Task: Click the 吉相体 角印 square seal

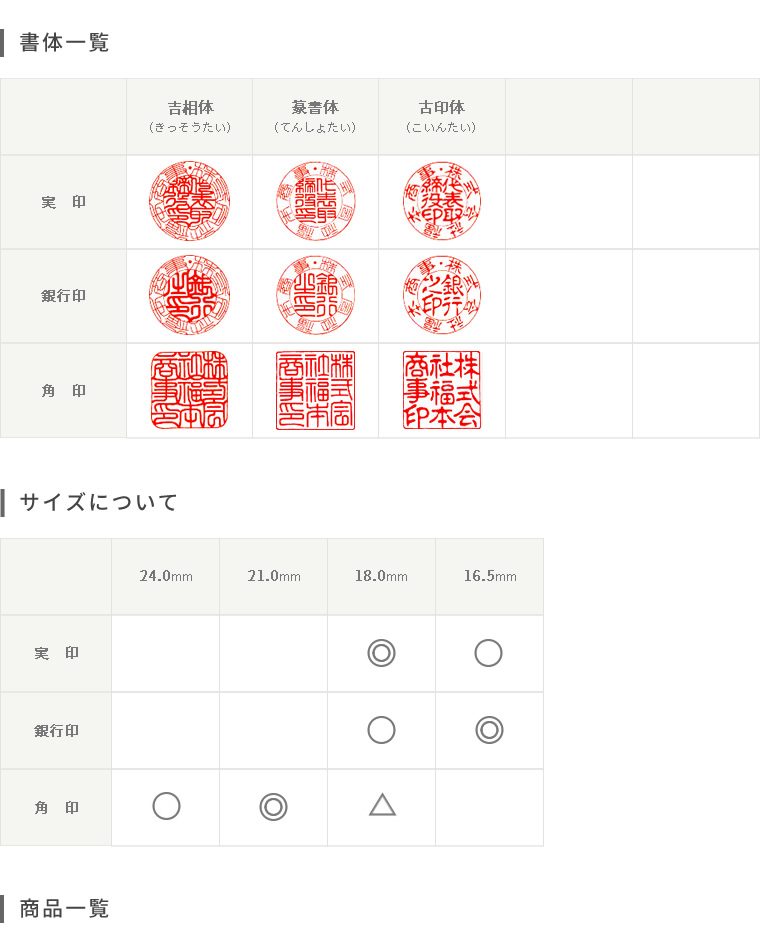Action: click(189, 390)
